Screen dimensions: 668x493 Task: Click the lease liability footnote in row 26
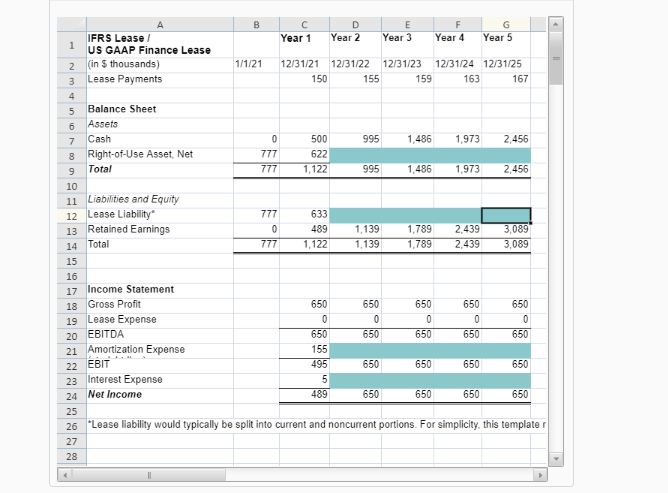tap(316, 425)
